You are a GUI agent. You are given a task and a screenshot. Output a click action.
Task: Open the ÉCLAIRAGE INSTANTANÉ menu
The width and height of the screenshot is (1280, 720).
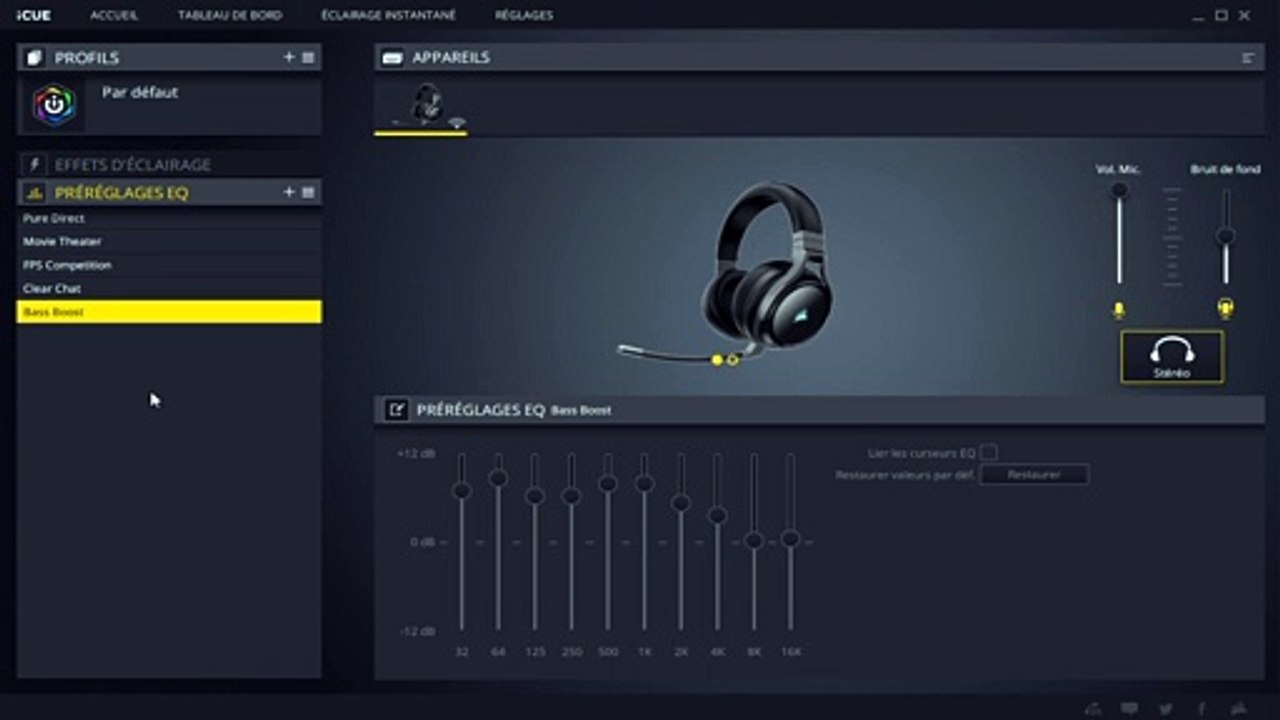point(389,15)
